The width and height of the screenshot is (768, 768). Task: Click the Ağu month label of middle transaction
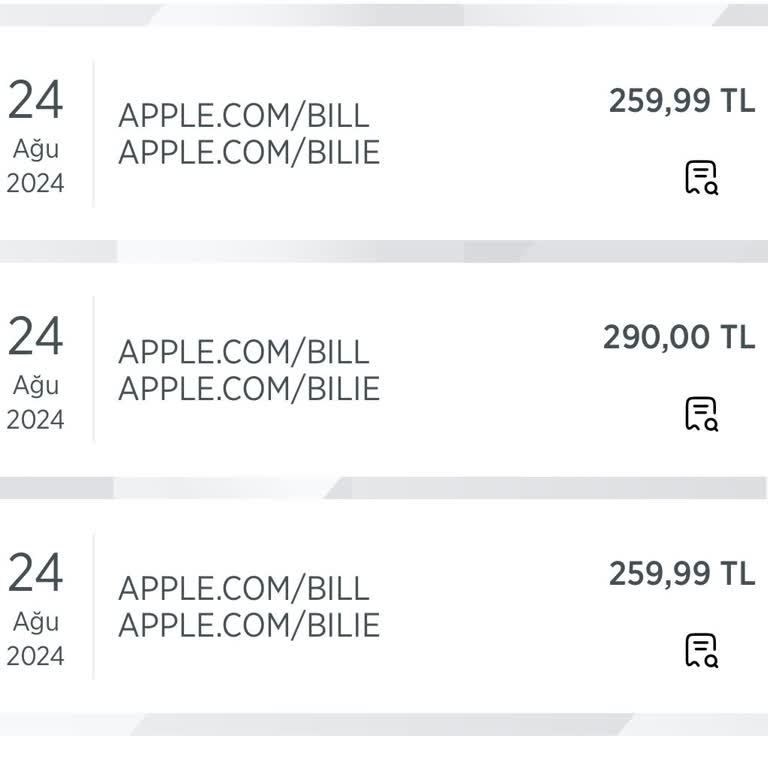(x=36, y=386)
